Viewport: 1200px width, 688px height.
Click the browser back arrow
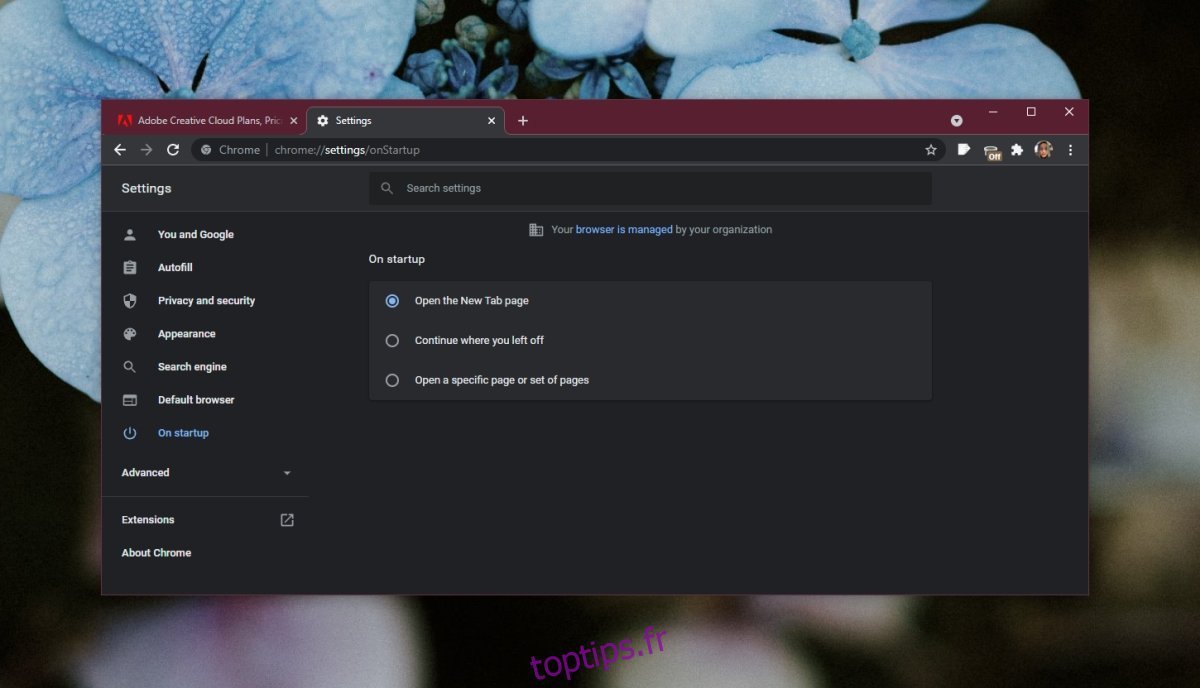click(120, 150)
